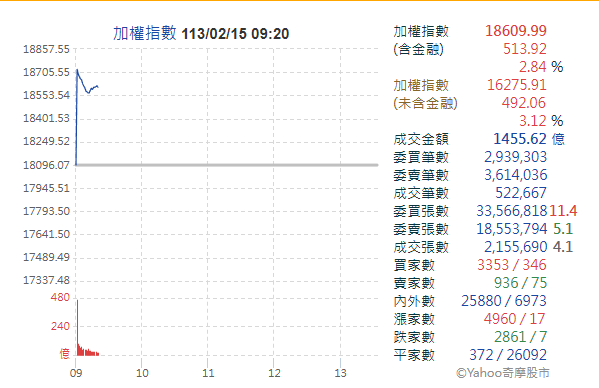Click the y-axis label 18249.52
Image resolution: width=599 pixels, height=388 pixels.
click(46, 141)
